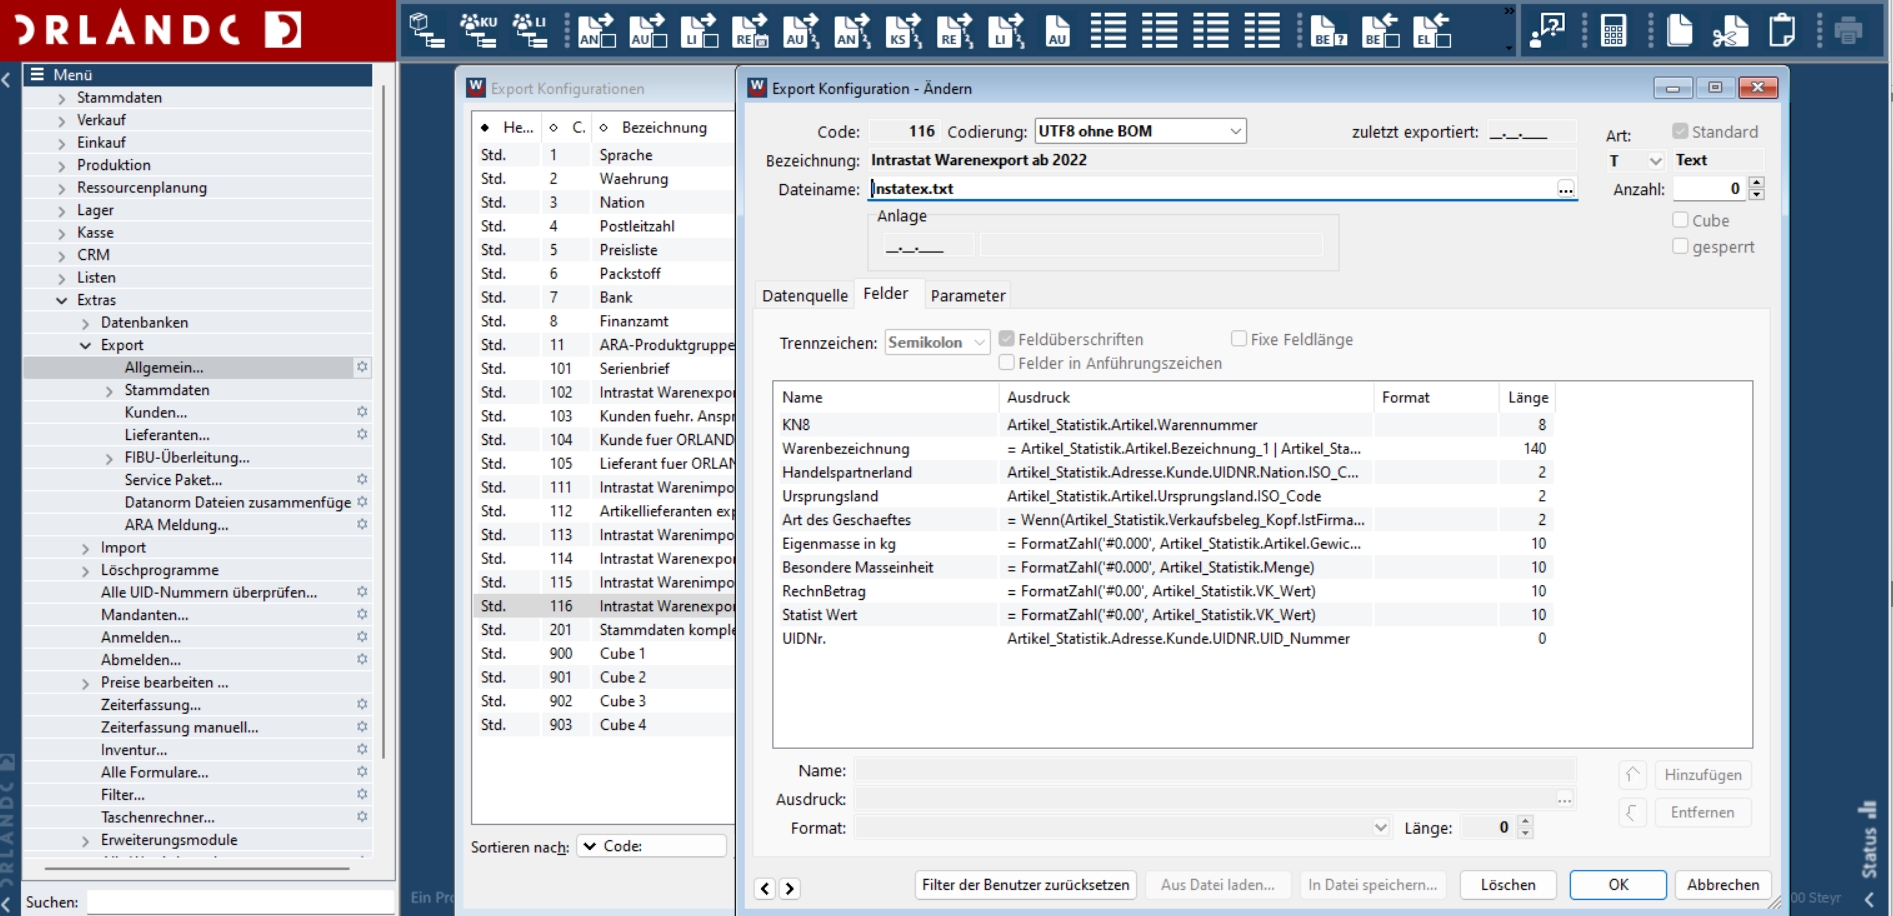Click Filter der Benutzer zurücksetzen button
This screenshot has width=1893, height=916.
[1025, 885]
